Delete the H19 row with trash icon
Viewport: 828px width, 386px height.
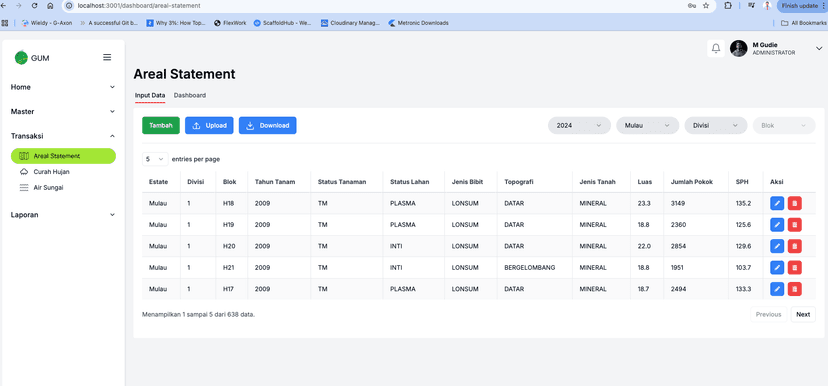(x=795, y=225)
